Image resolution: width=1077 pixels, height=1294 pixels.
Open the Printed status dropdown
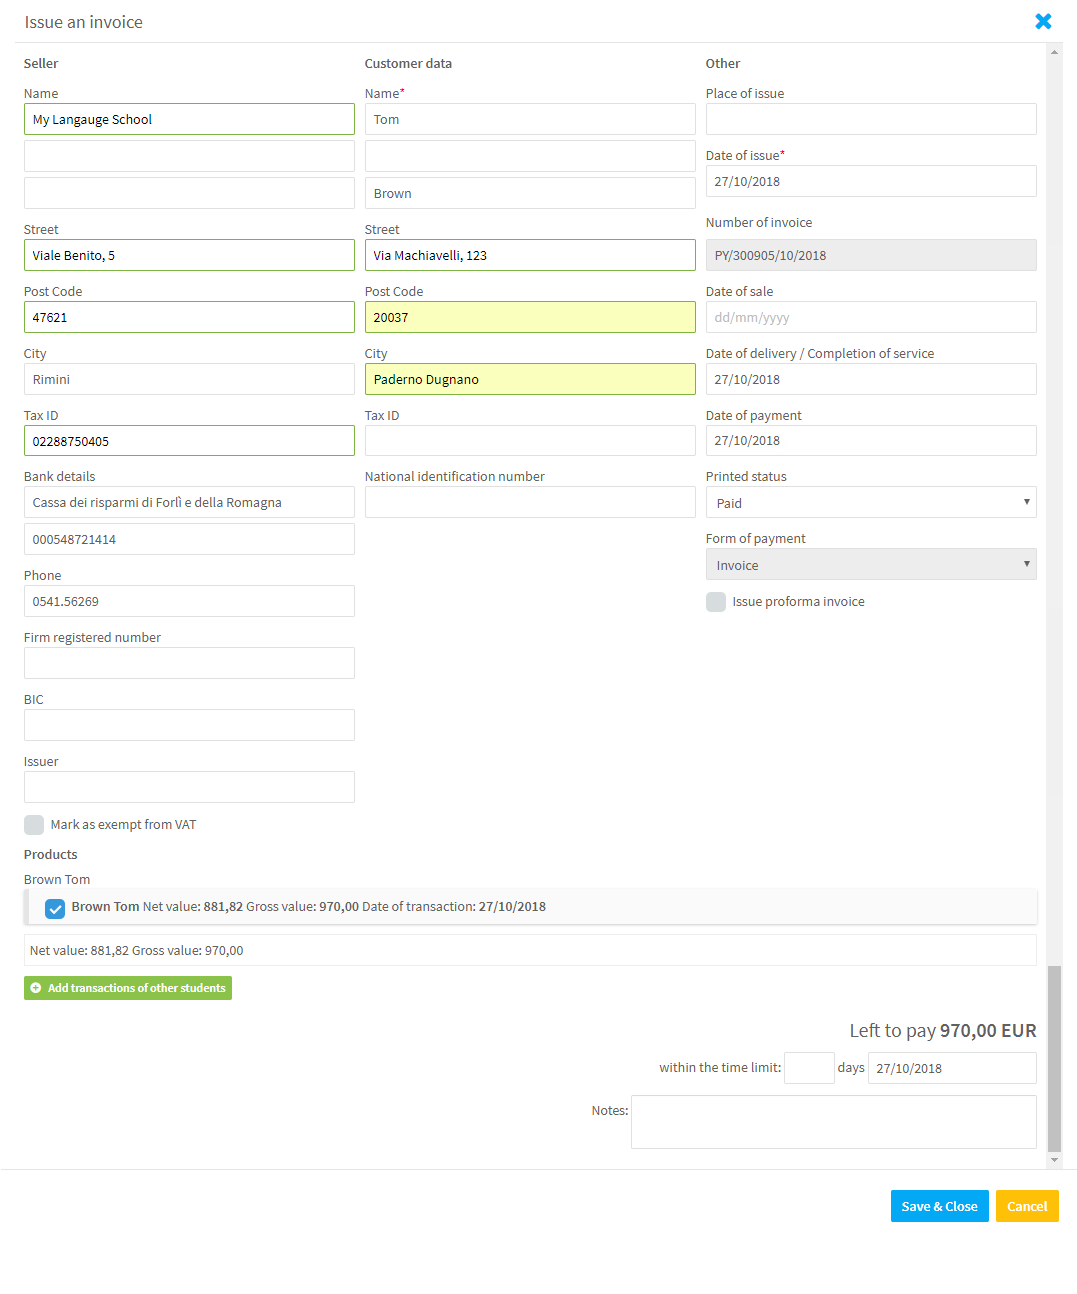click(x=871, y=502)
